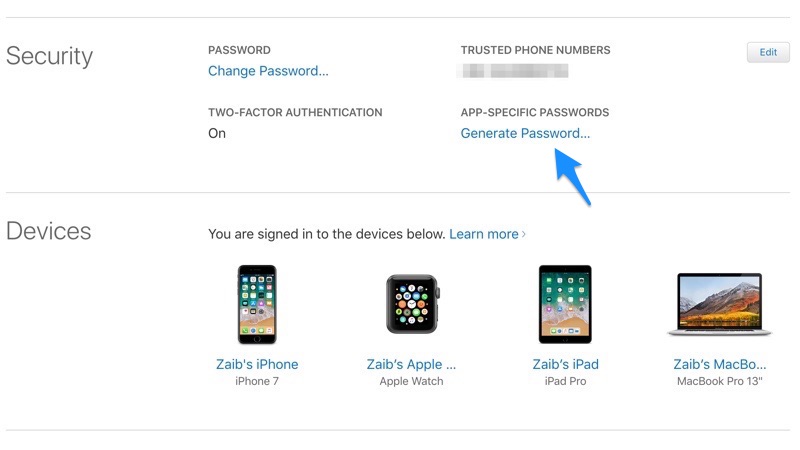This screenshot has height=450, width=800.
Task: Click the MacBook Pro 13" model label
Action: [x=719, y=381]
